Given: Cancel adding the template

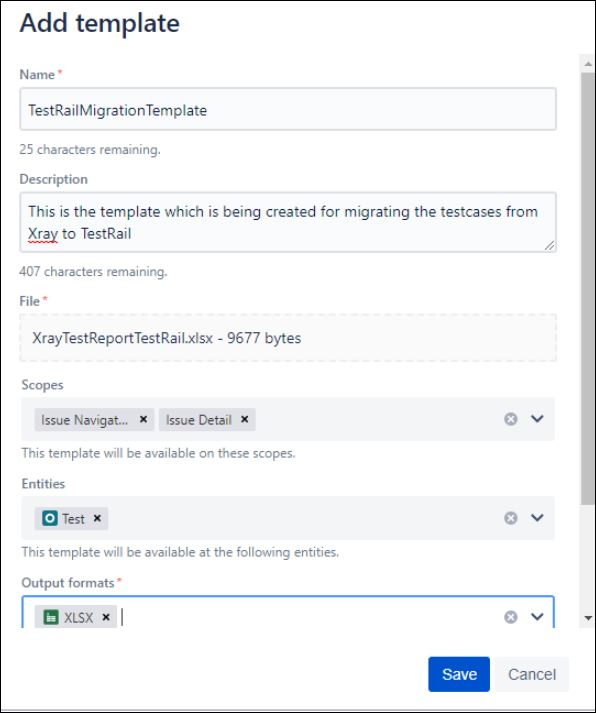Looking at the screenshot, I should (x=532, y=674).
